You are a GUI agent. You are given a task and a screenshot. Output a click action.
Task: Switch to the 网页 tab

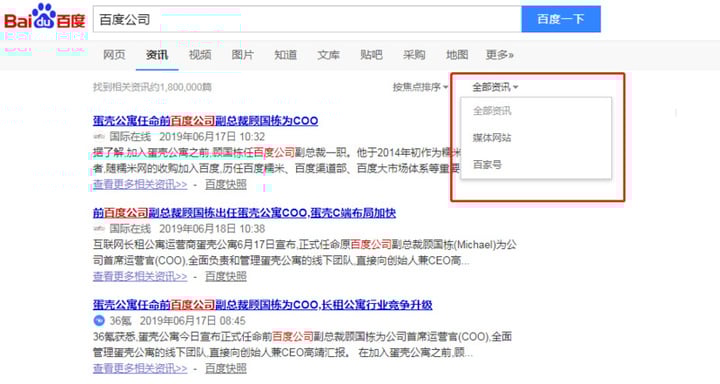(114, 55)
